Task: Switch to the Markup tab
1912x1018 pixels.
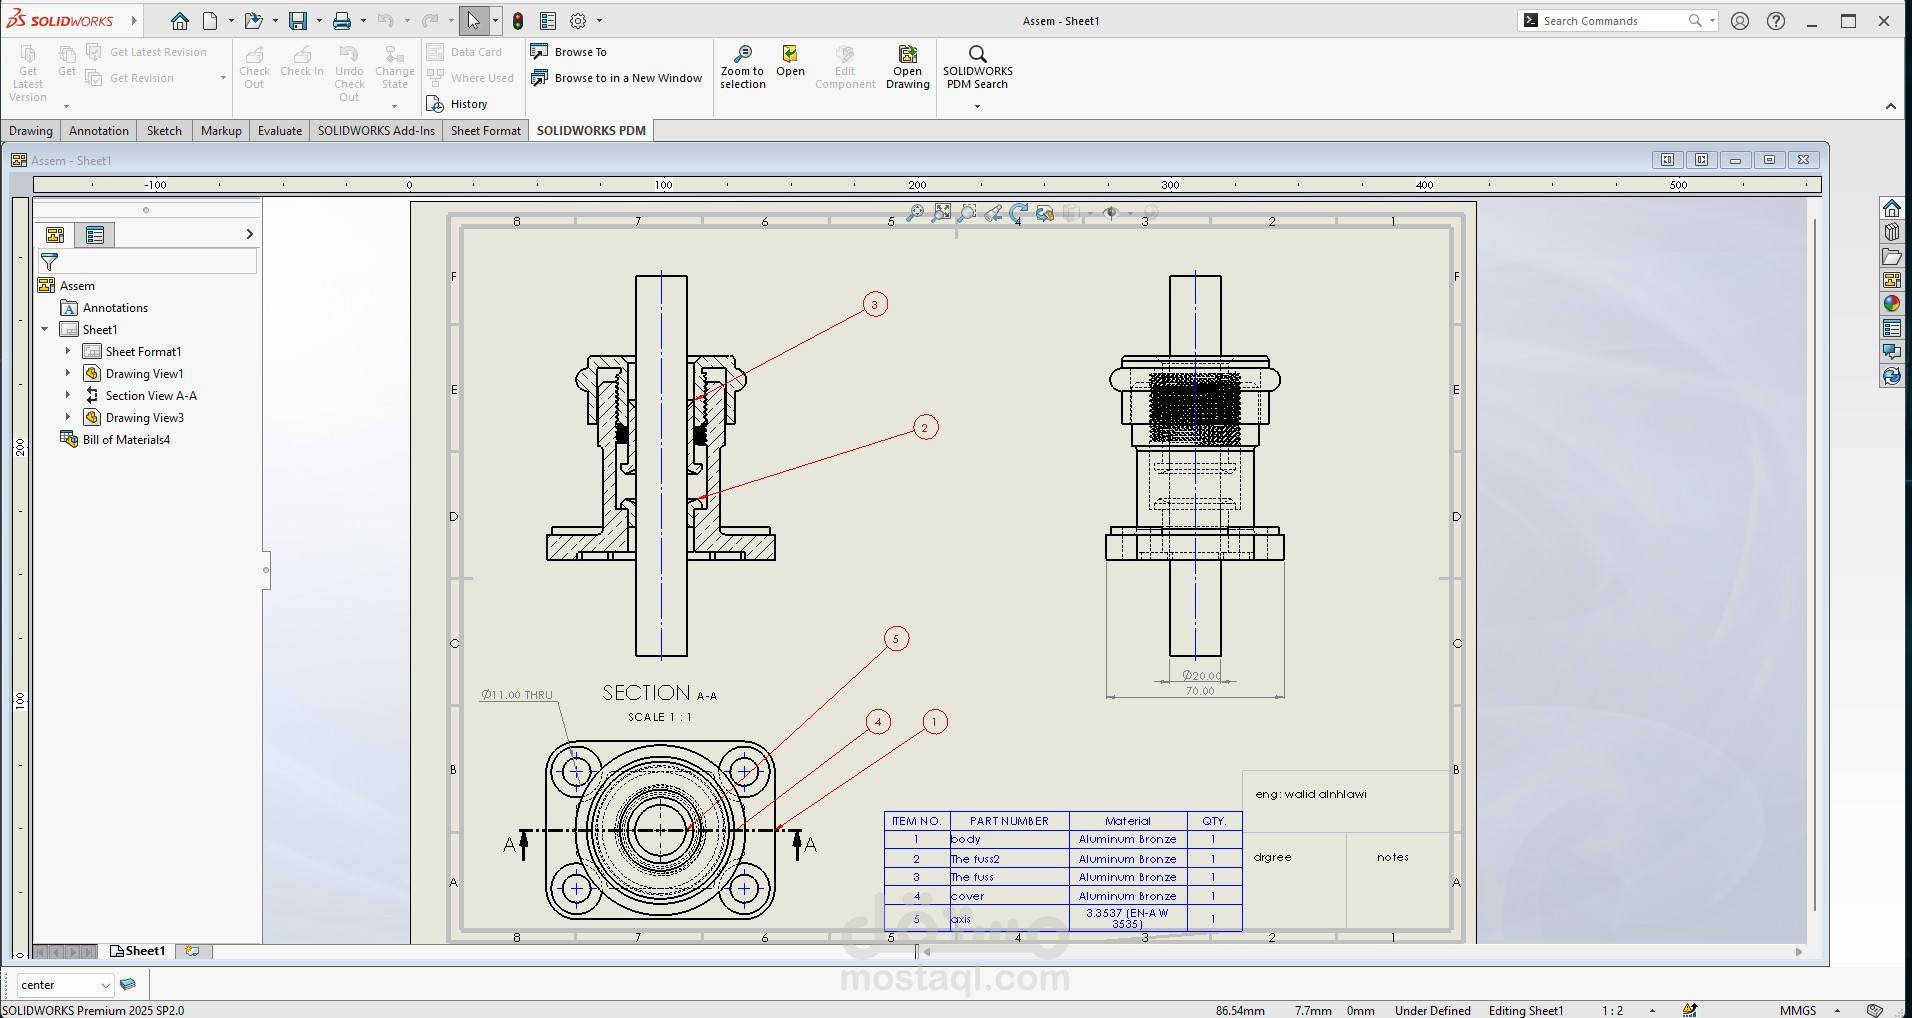Action: (x=221, y=131)
